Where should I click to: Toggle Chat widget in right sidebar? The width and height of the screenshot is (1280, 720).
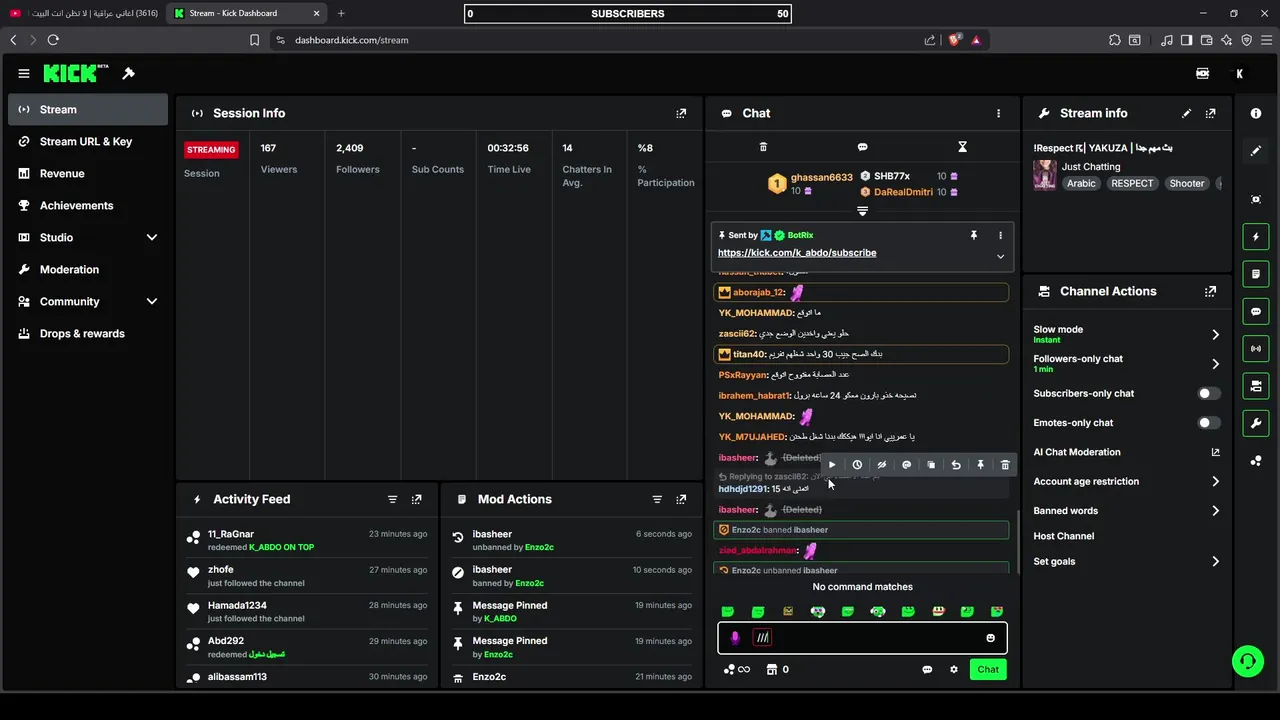point(1256,311)
